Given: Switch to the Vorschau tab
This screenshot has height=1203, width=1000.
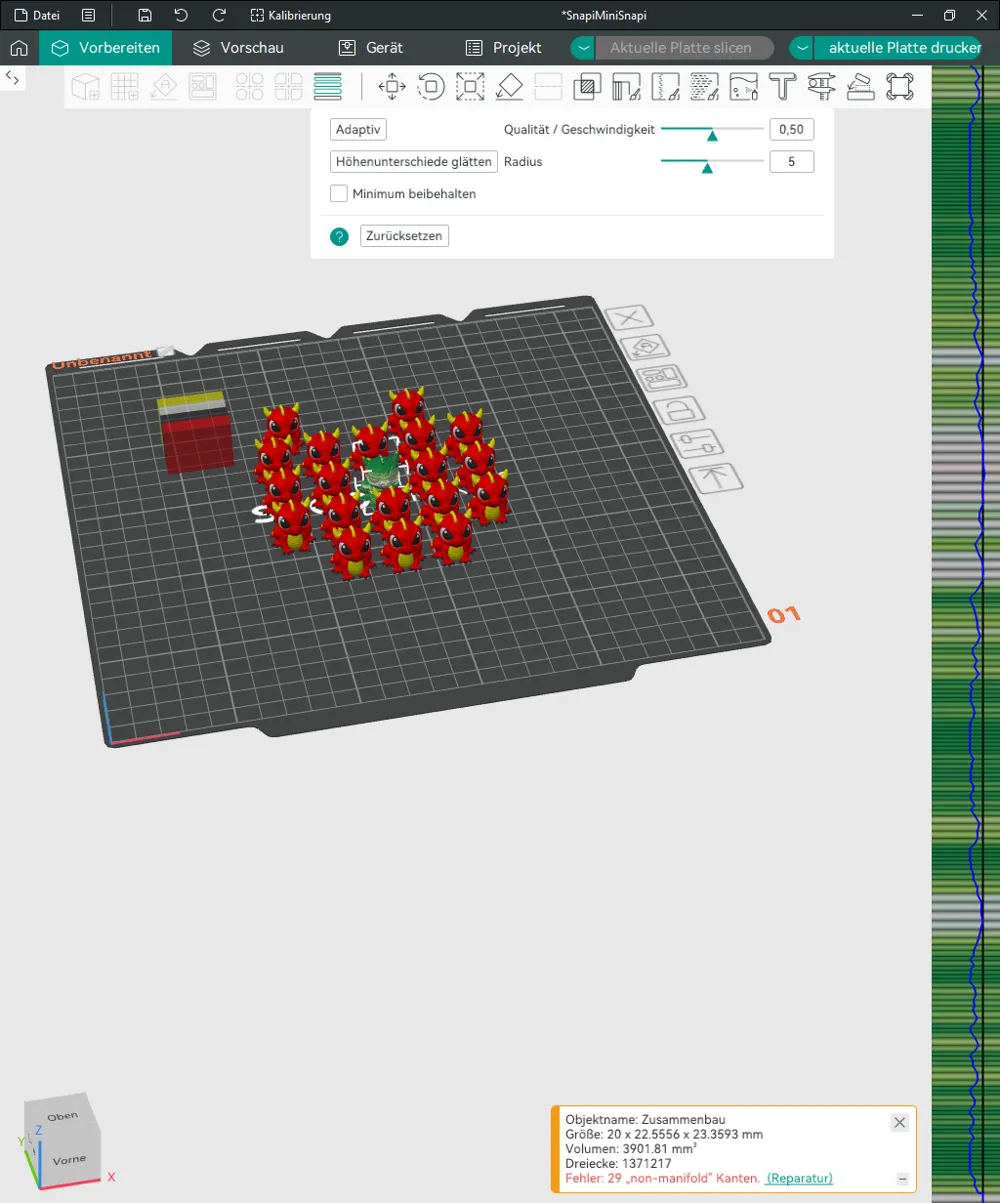Looking at the screenshot, I should coord(239,48).
